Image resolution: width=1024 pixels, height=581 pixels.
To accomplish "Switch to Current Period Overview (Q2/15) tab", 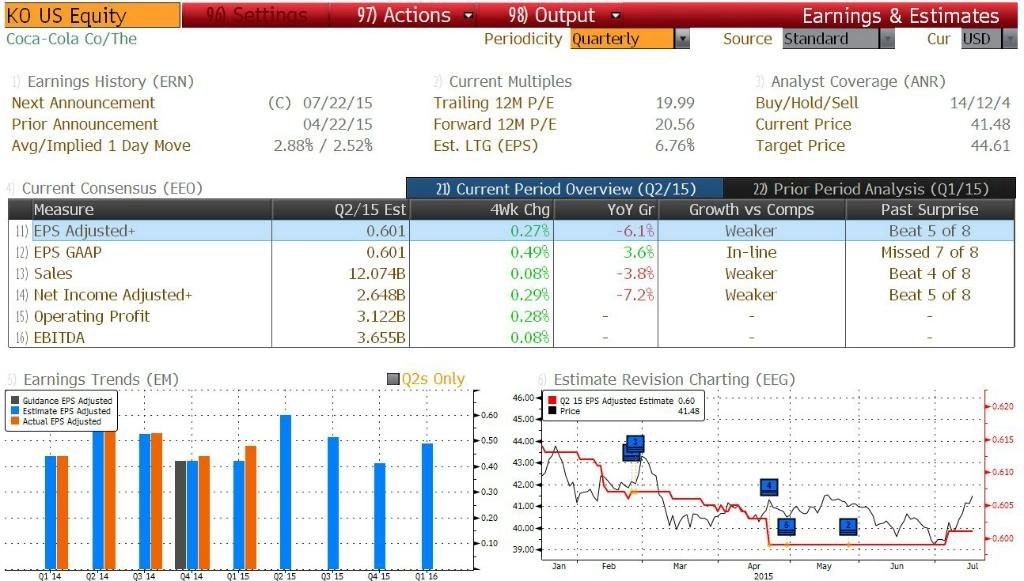I will point(565,189).
